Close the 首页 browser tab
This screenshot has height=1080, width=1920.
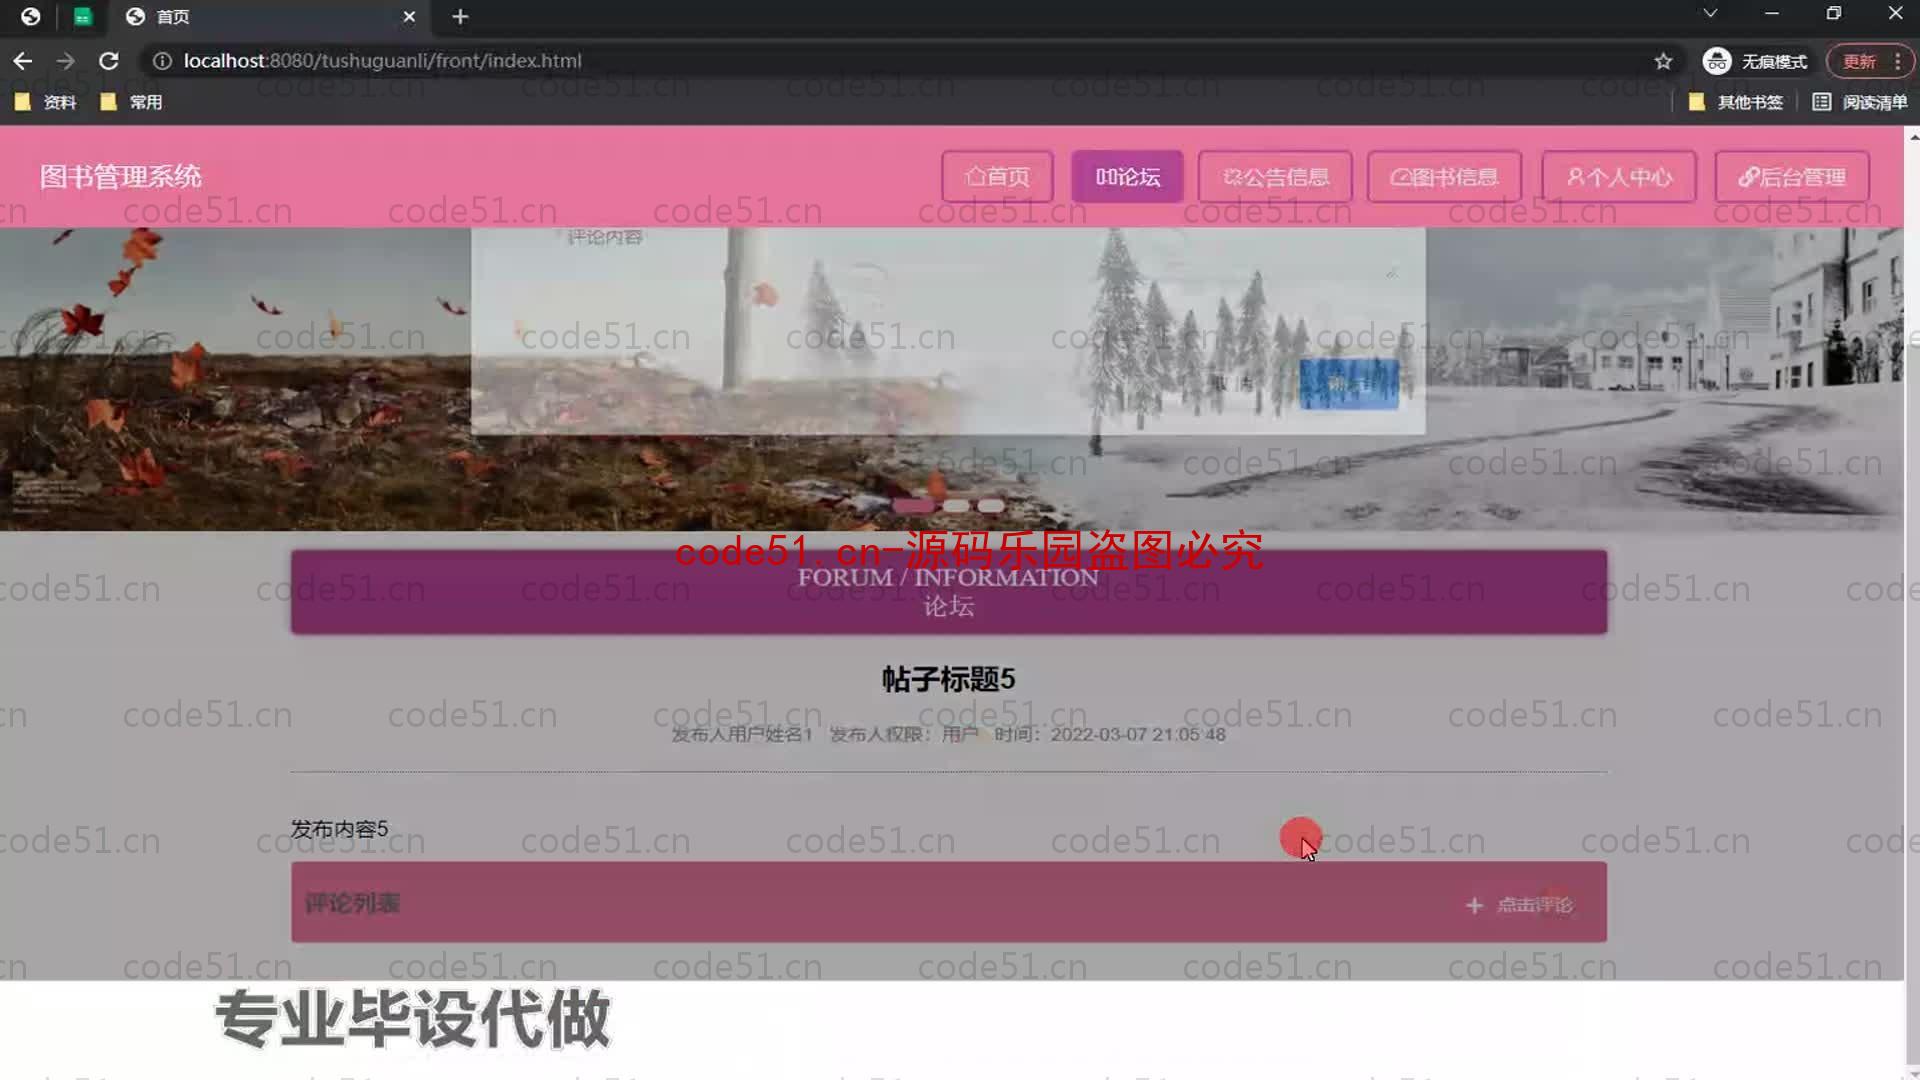(x=409, y=17)
